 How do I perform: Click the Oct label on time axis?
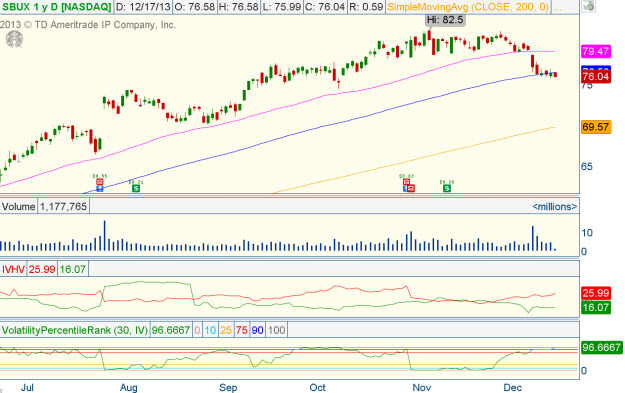pos(317,387)
